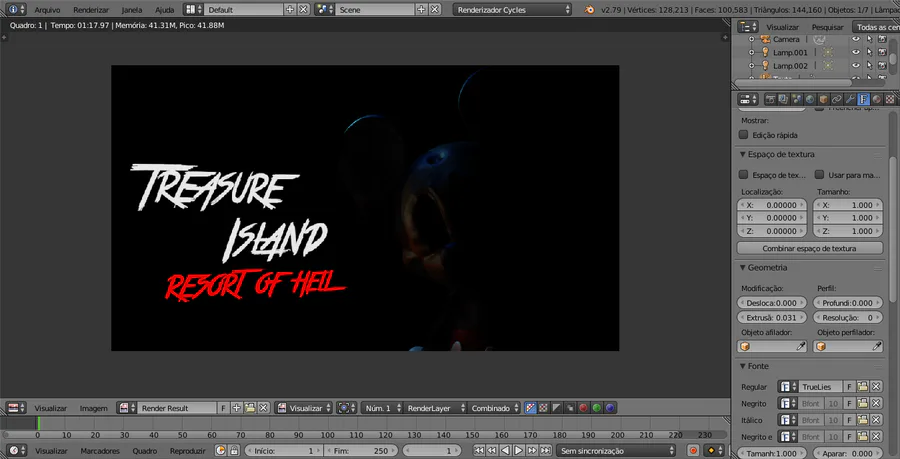Image resolution: width=900 pixels, height=459 pixels.
Task: Click the Blender info editor icon
Action: point(13,9)
